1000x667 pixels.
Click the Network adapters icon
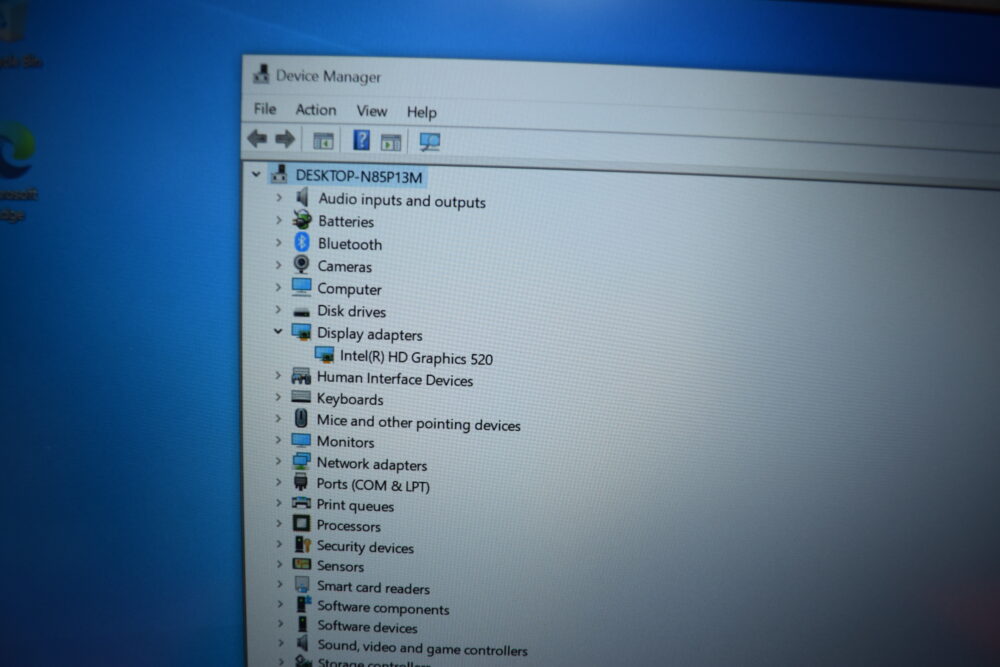301,461
